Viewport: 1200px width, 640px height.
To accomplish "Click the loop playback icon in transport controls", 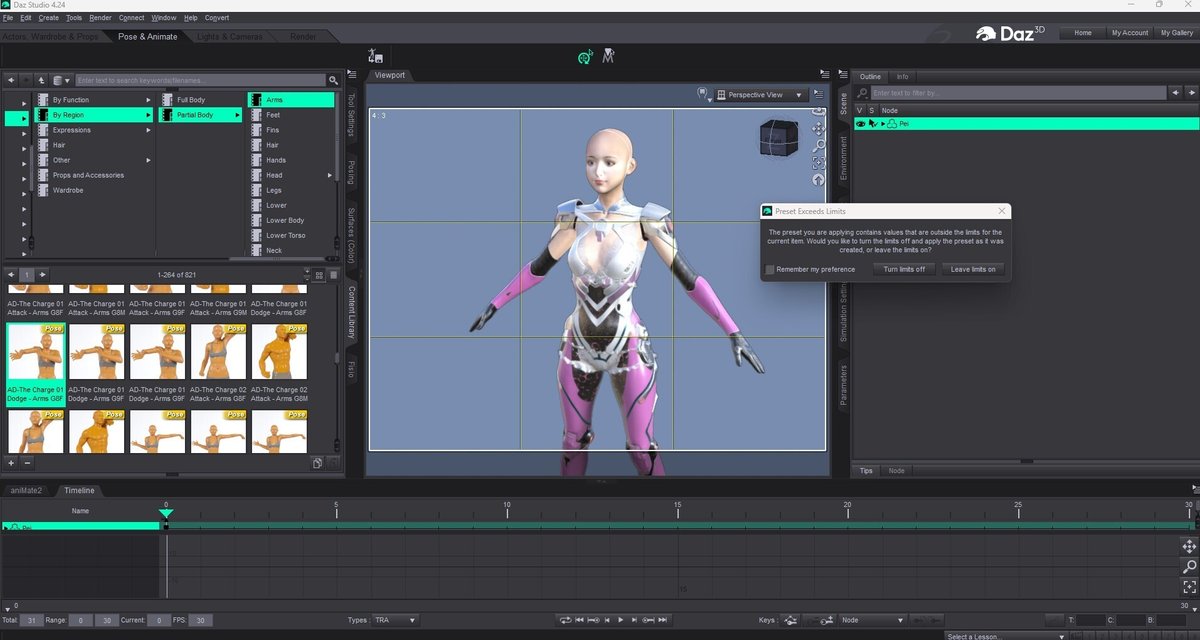I will click(x=565, y=620).
